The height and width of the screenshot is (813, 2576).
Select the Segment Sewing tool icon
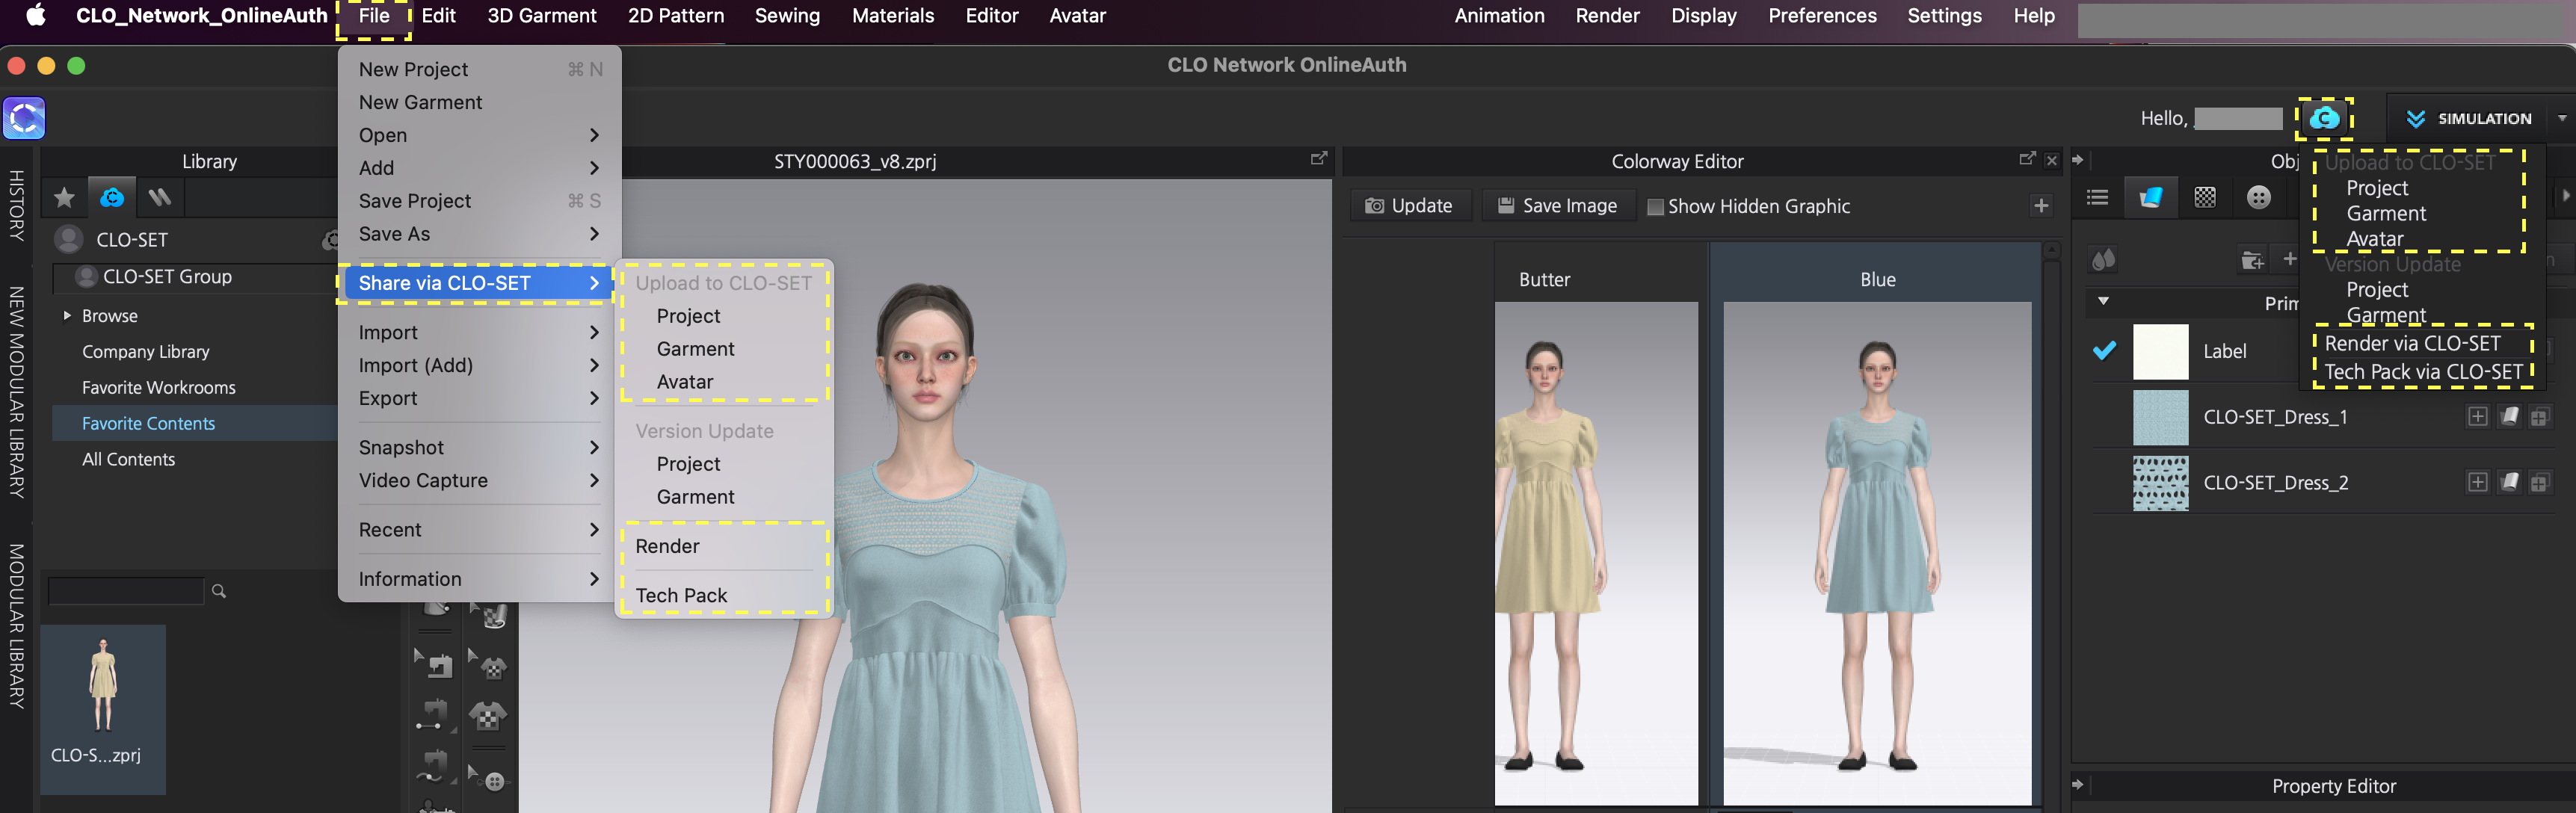pyautogui.click(x=434, y=715)
